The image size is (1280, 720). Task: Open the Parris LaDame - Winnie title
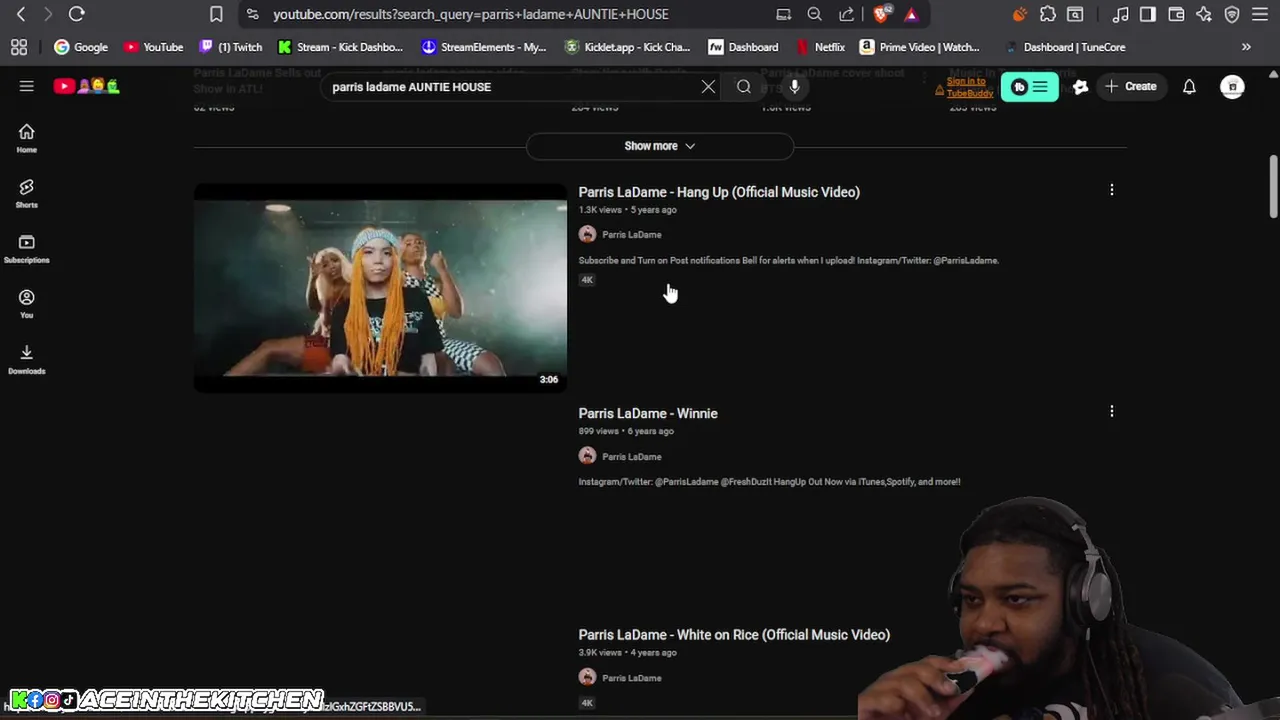click(648, 413)
